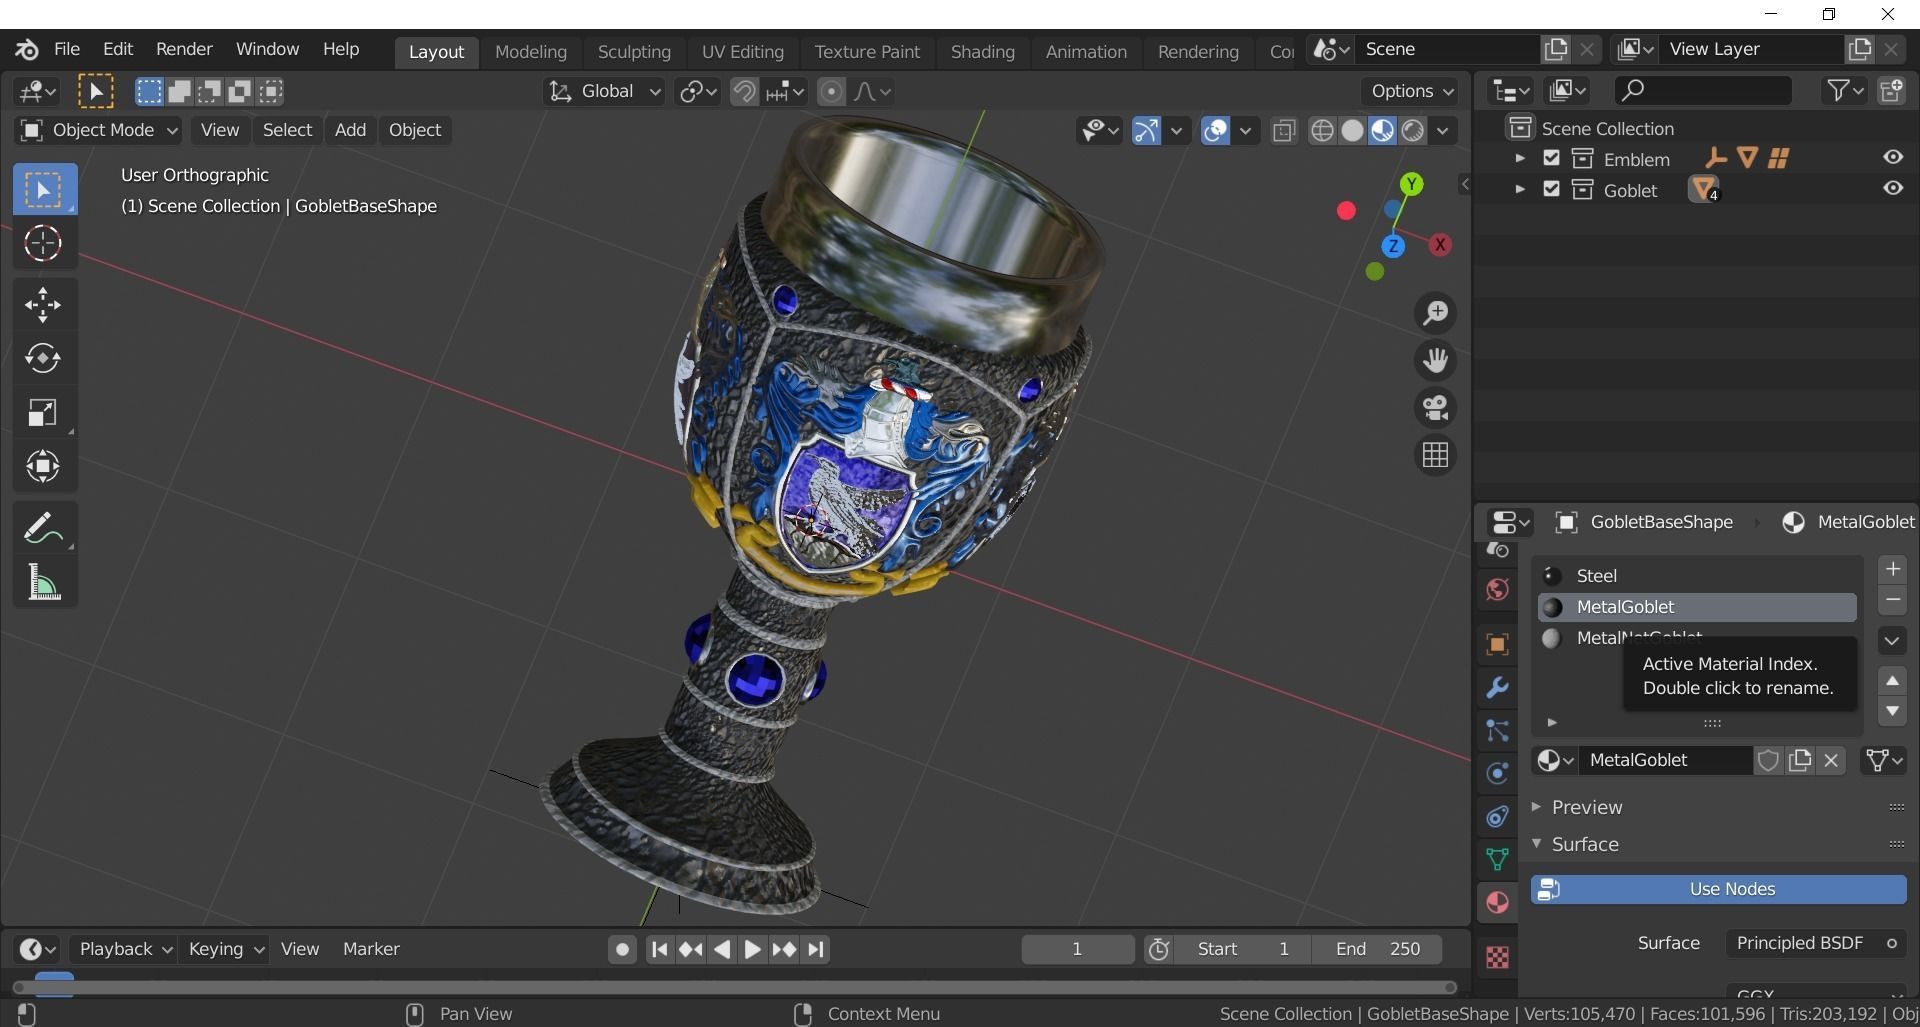Switch perspective/orthographic grid icon
The image size is (1920, 1027).
coord(1435,455)
